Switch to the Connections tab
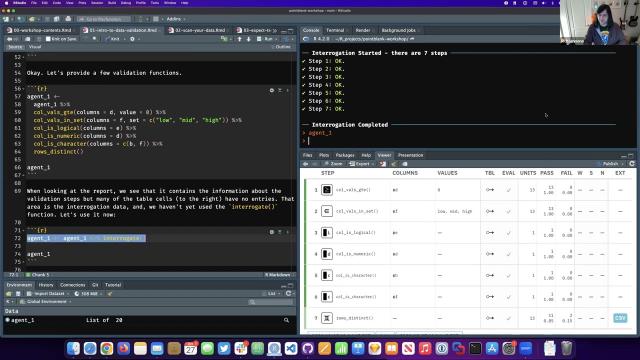Screen dimensions: 640x360 pyautogui.click(x=73, y=285)
